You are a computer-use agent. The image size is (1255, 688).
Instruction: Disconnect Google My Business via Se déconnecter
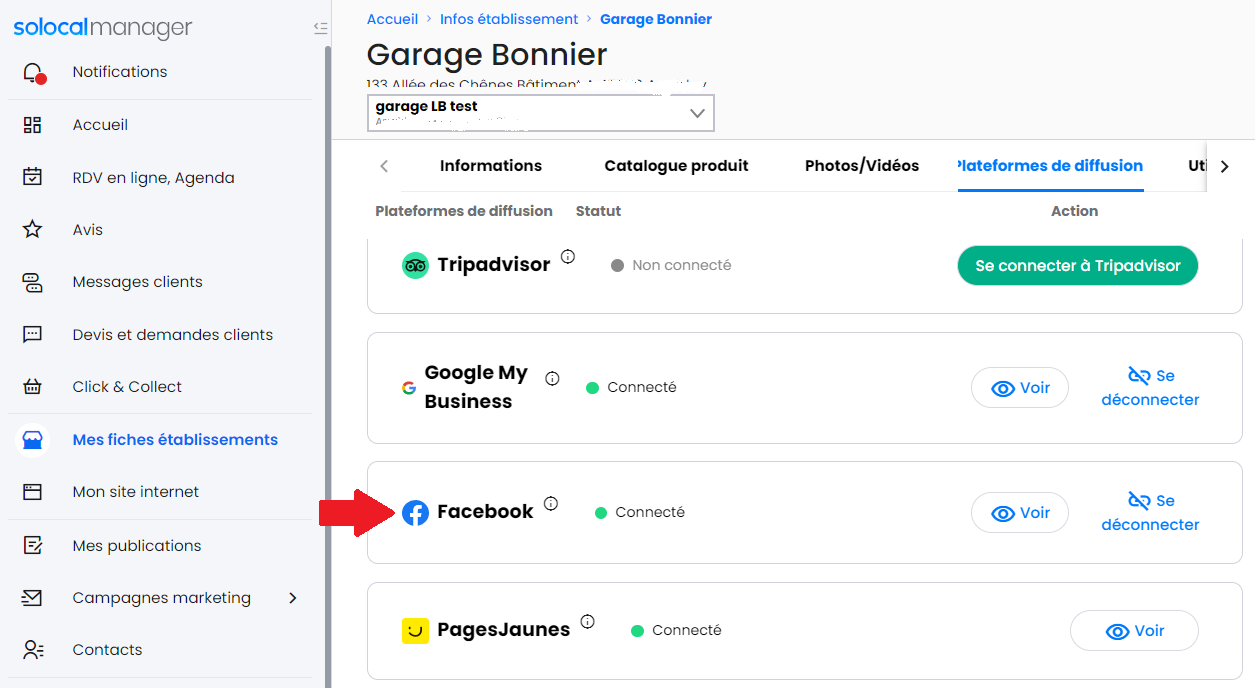click(x=1151, y=388)
